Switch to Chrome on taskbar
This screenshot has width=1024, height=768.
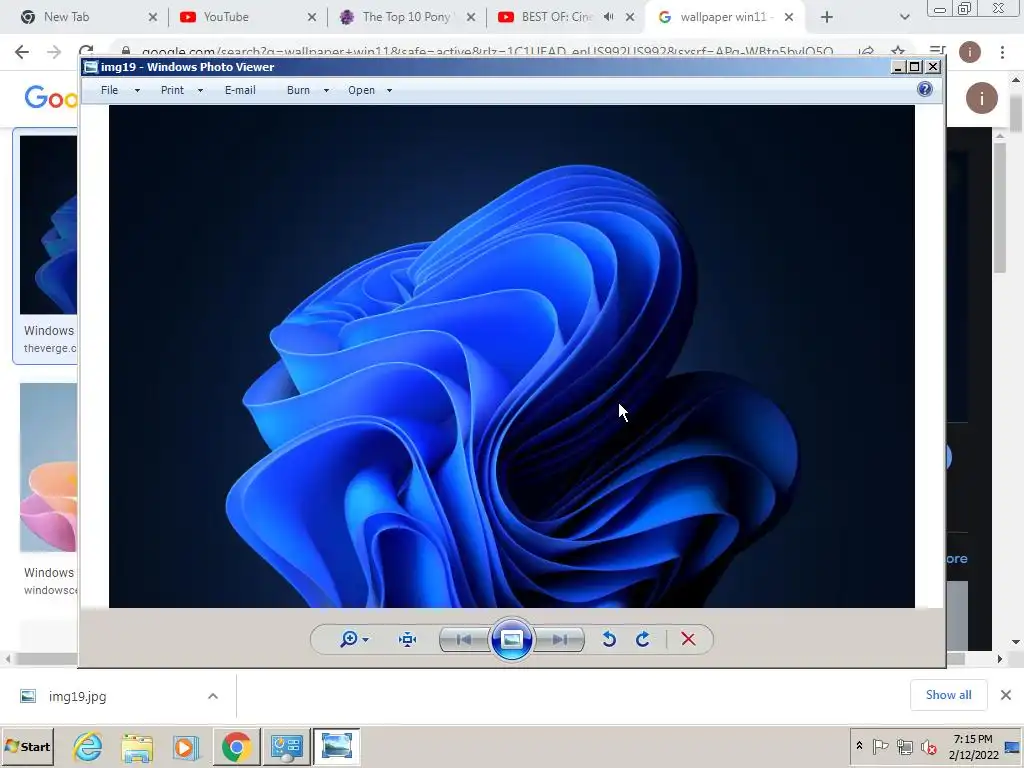click(x=236, y=746)
